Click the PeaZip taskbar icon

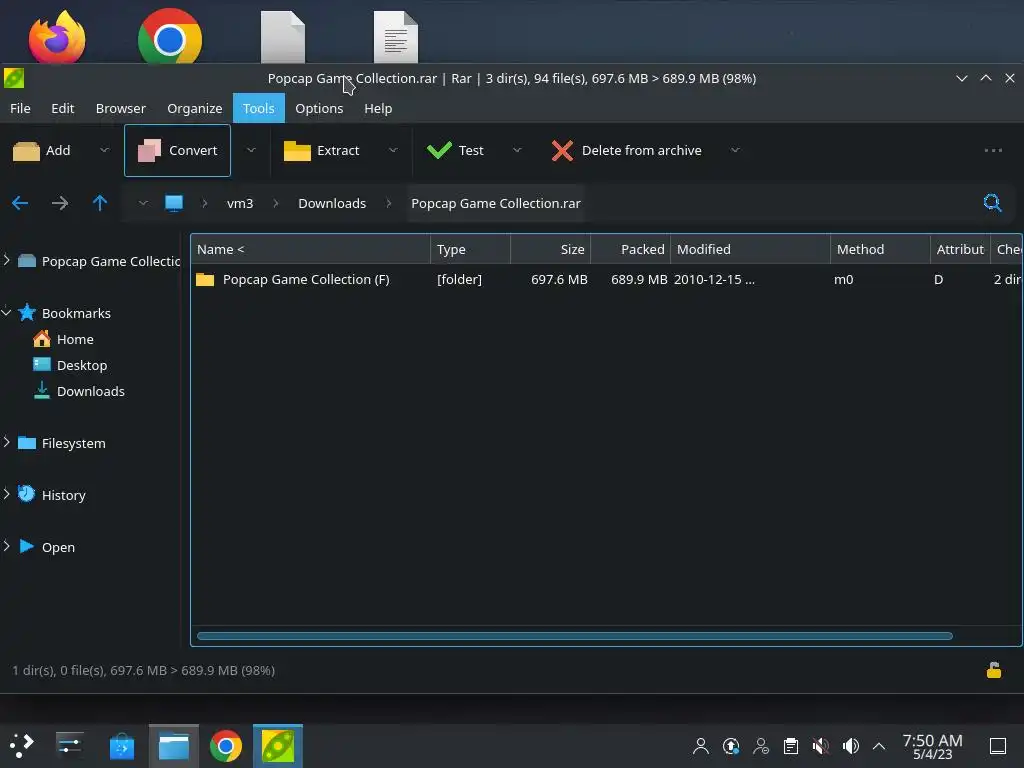coord(278,746)
